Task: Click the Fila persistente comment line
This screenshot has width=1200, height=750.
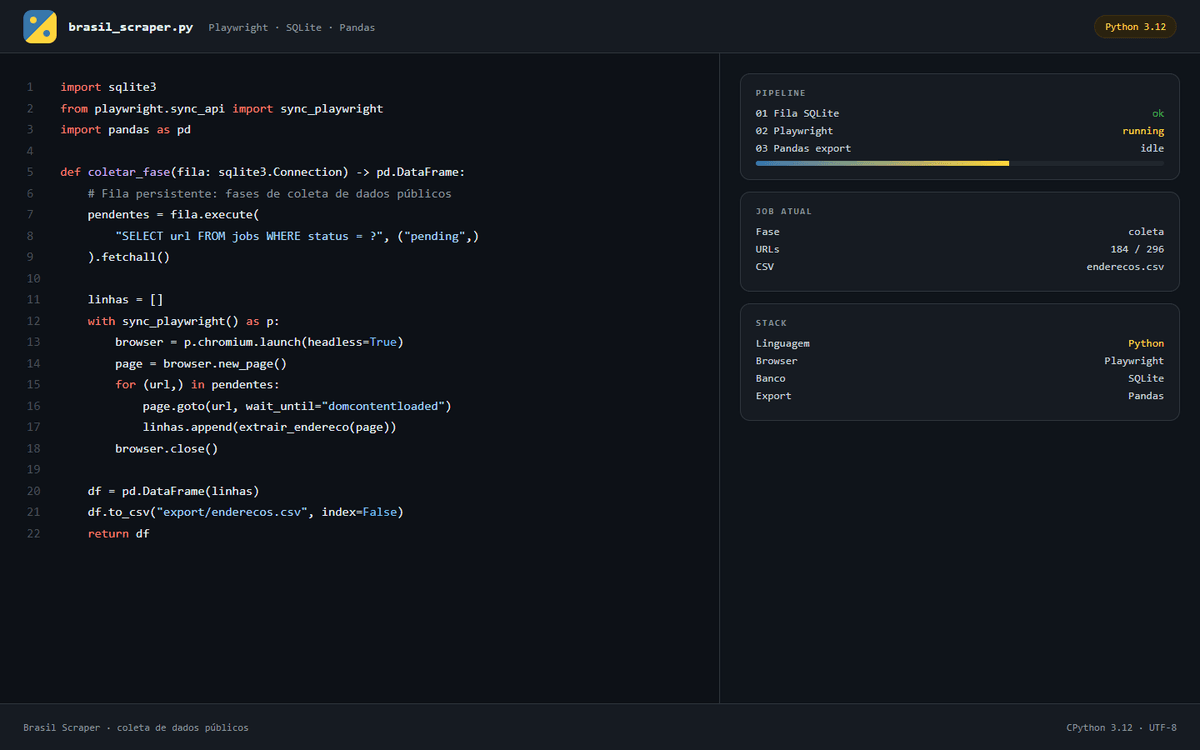Action: tap(270, 193)
